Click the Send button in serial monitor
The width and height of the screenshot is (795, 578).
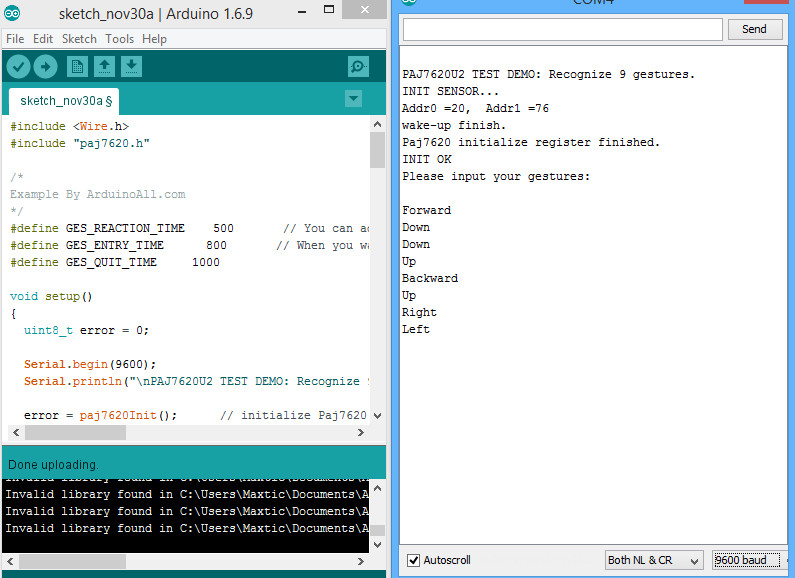pos(754,29)
